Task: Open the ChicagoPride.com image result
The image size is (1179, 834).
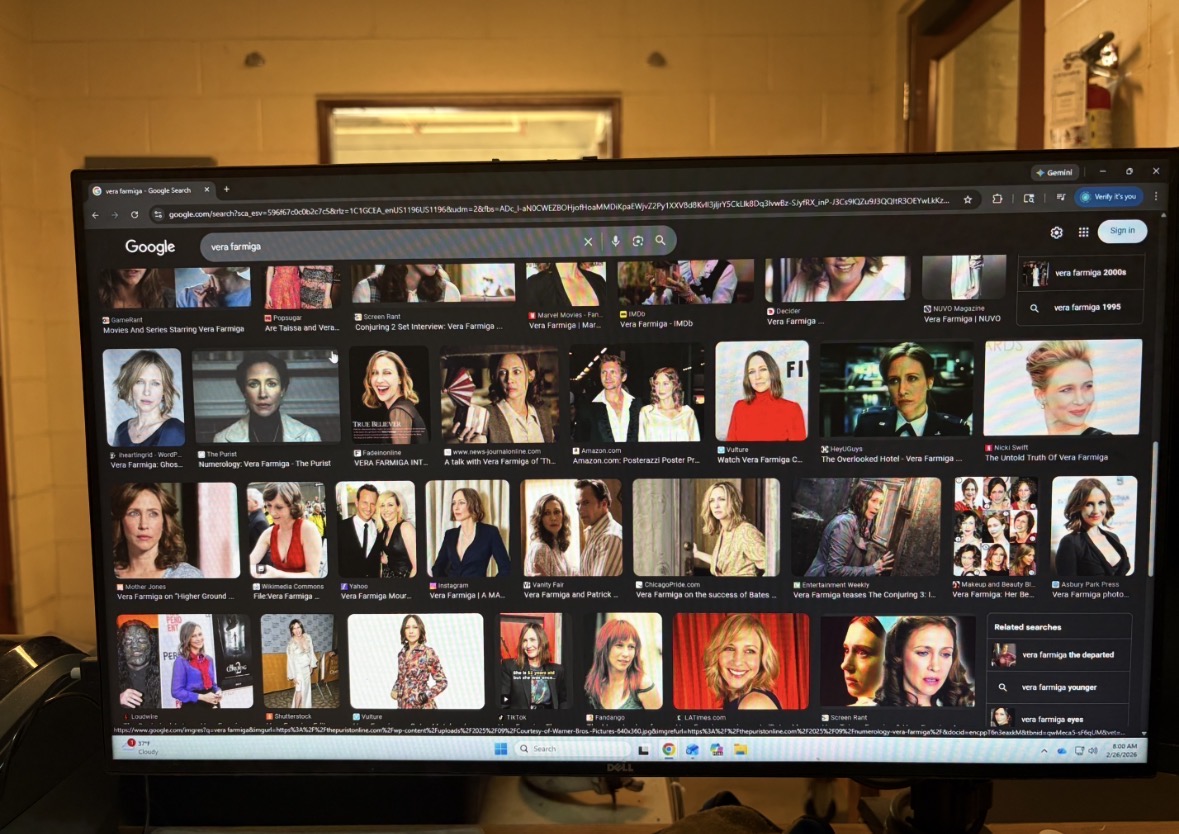Action: [x=706, y=527]
